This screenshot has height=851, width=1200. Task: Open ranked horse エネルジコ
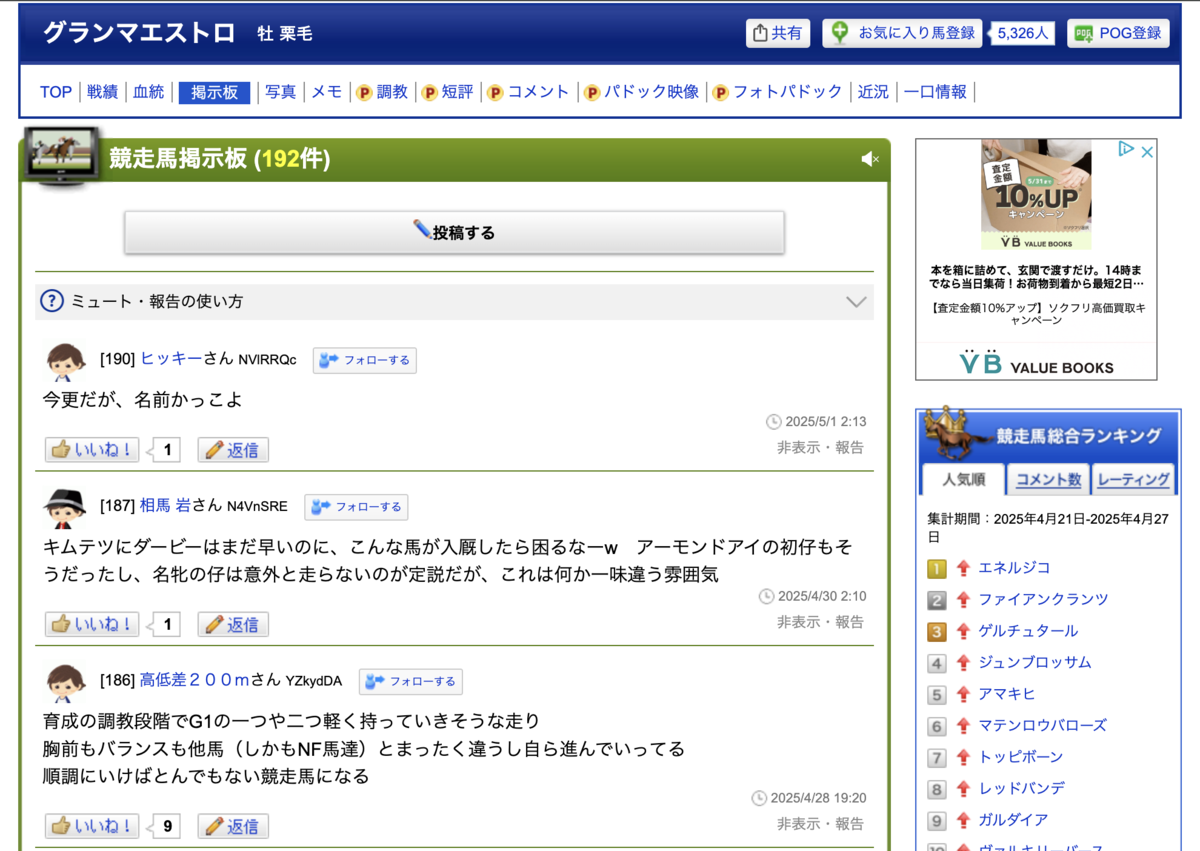[1014, 568]
